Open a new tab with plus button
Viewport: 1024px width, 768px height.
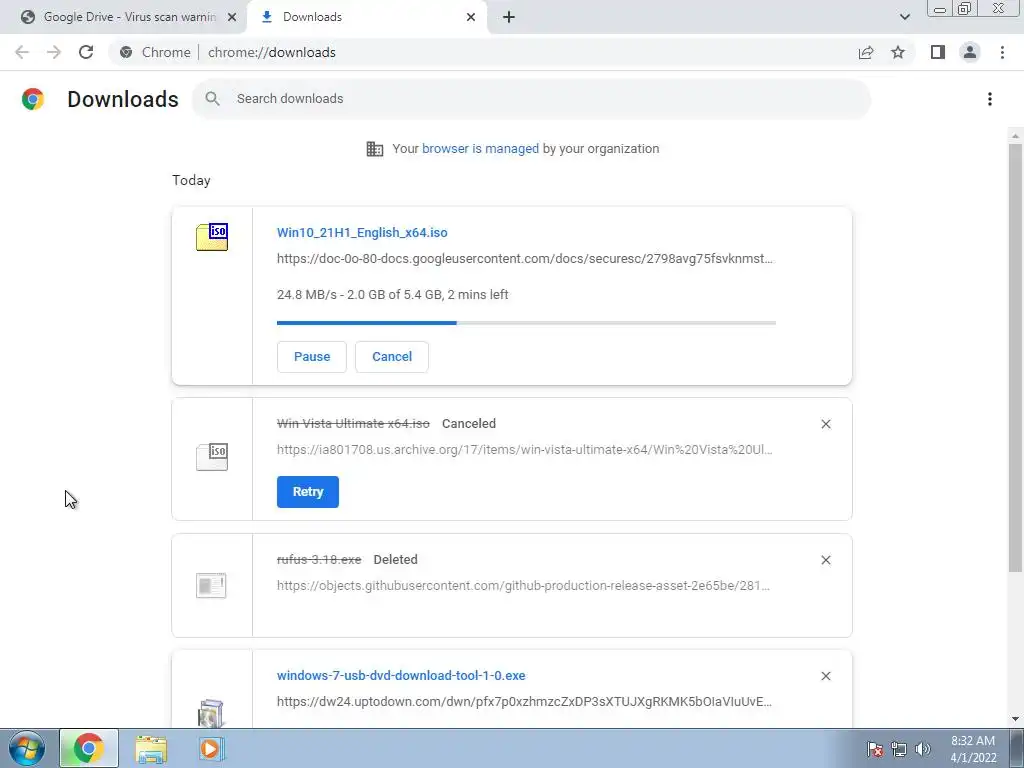coord(509,17)
